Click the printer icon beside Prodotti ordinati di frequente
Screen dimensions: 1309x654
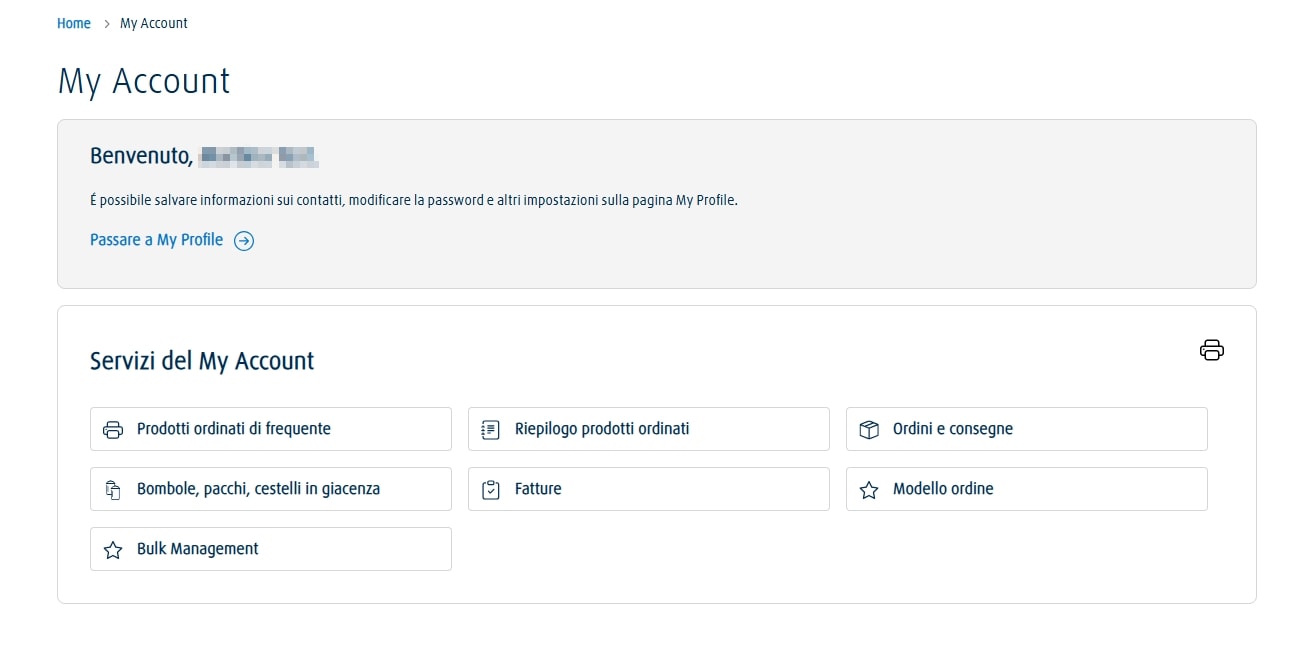point(113,430)
